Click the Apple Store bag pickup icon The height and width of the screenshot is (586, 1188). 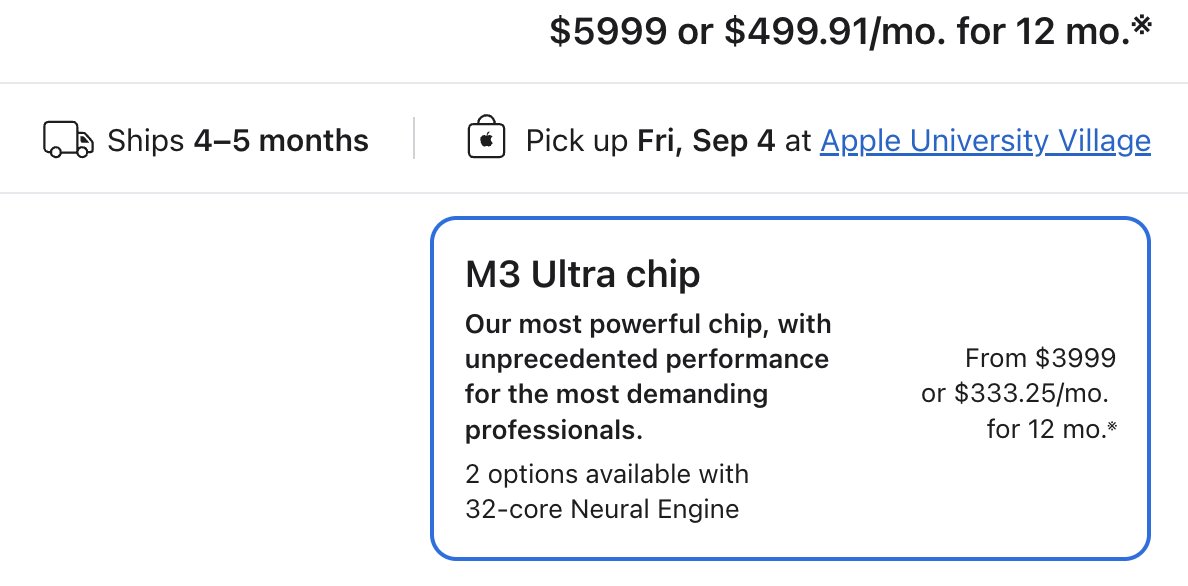point(486,140)
